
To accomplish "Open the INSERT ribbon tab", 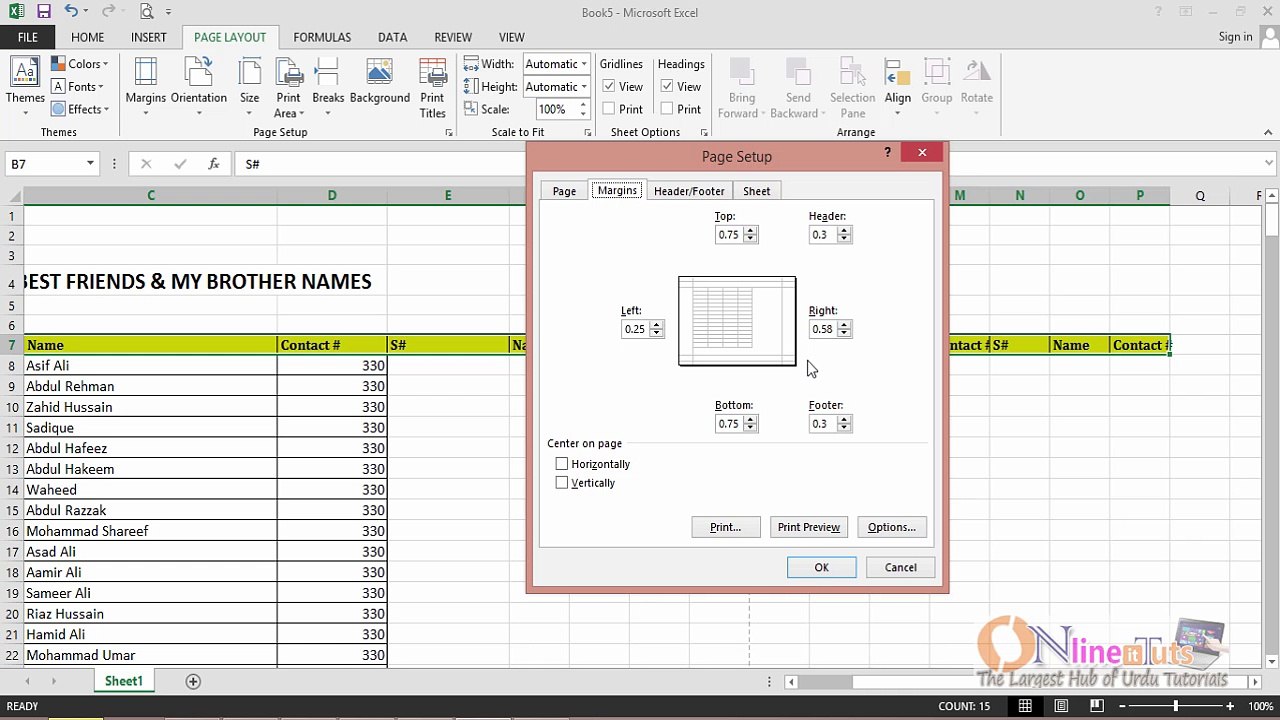I will [x=149, y=37].
